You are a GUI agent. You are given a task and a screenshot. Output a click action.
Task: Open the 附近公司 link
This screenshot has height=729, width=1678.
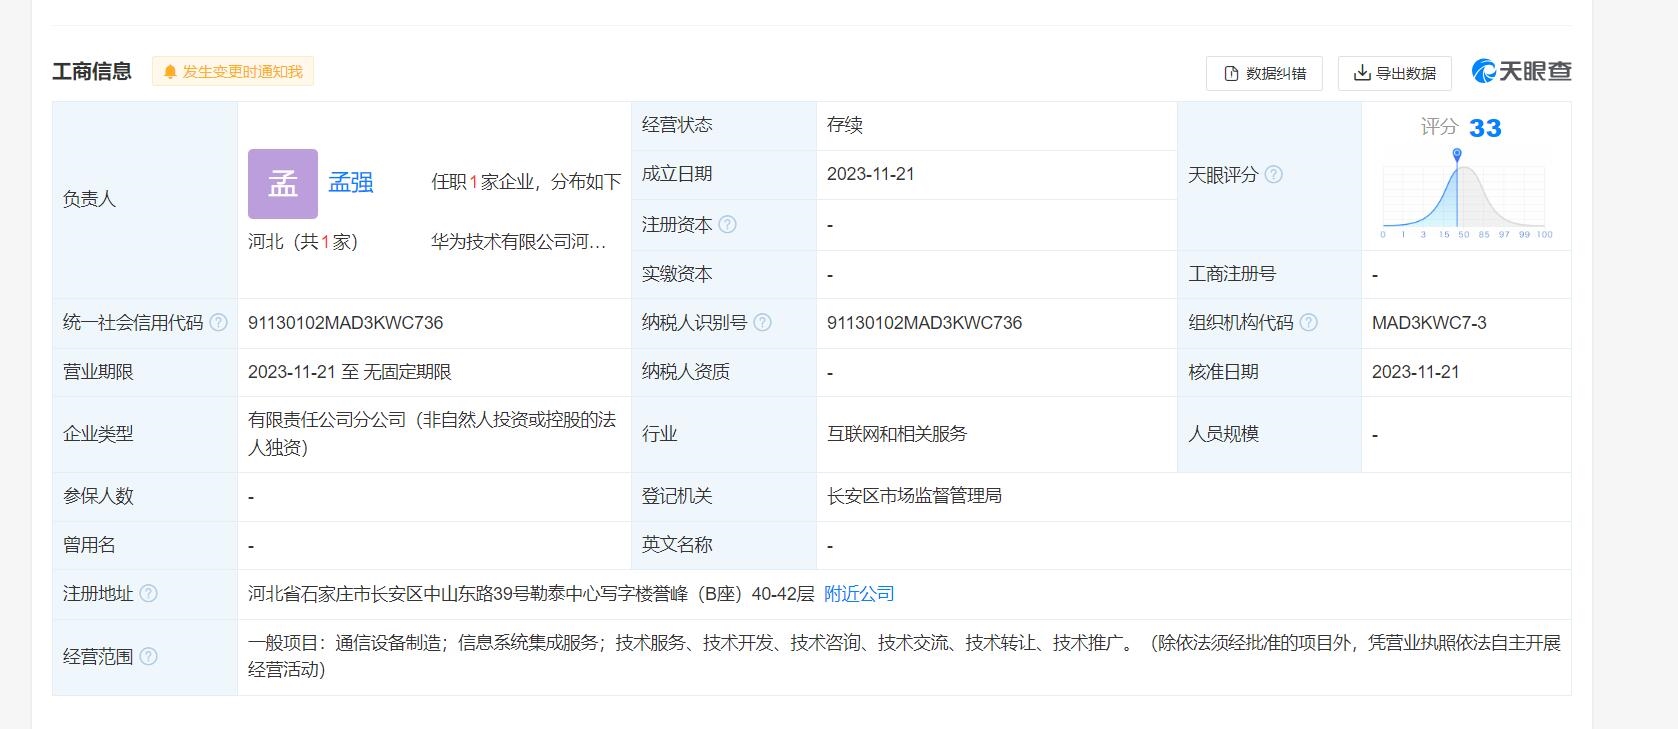click(x=859, y=594)
